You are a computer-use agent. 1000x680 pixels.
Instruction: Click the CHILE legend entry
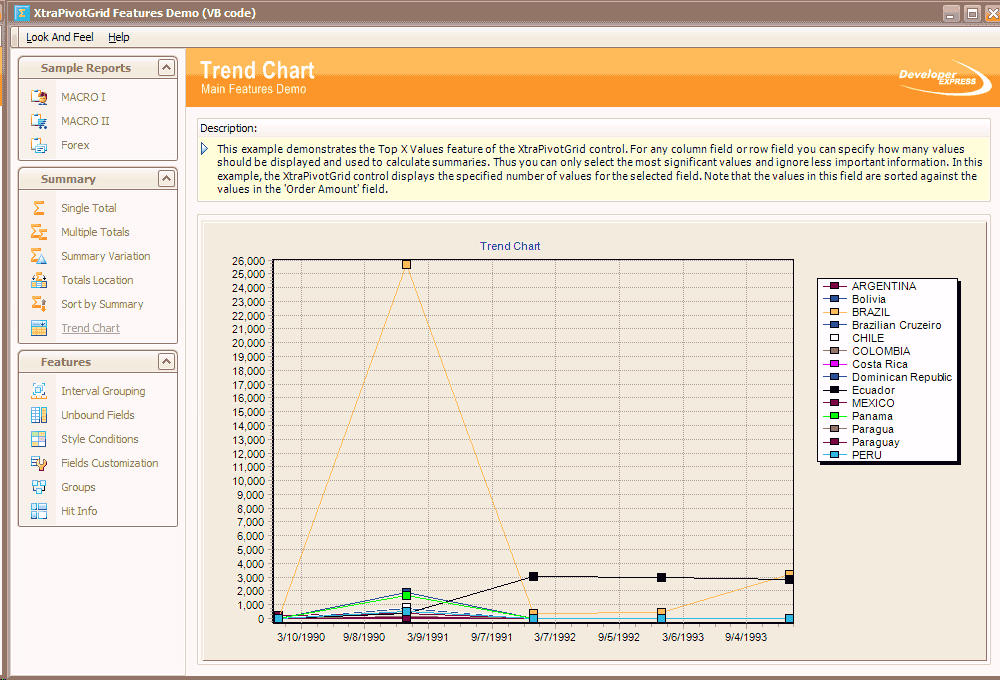[868, 338]
